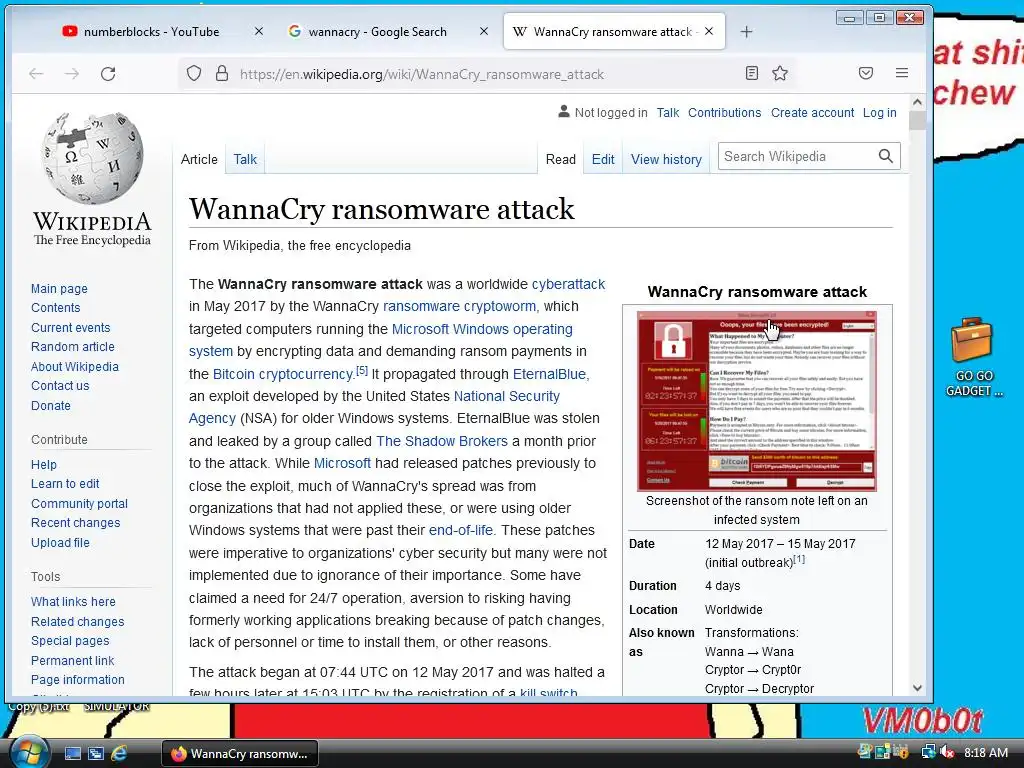Open Upload file sidebar link
1024x768 pixels.
tap(60, 543)
